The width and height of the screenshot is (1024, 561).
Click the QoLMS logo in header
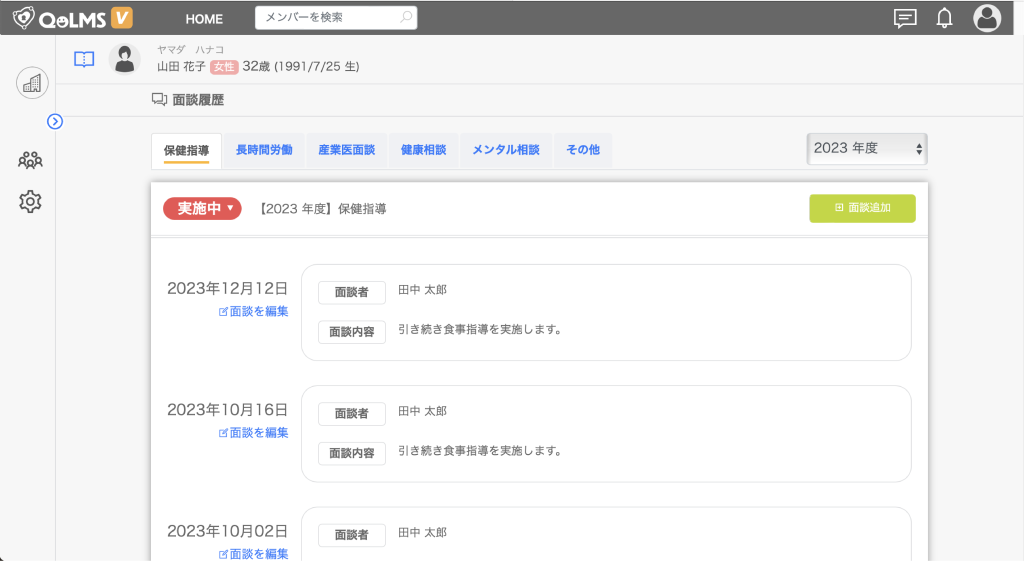click(x=72, y=18)
